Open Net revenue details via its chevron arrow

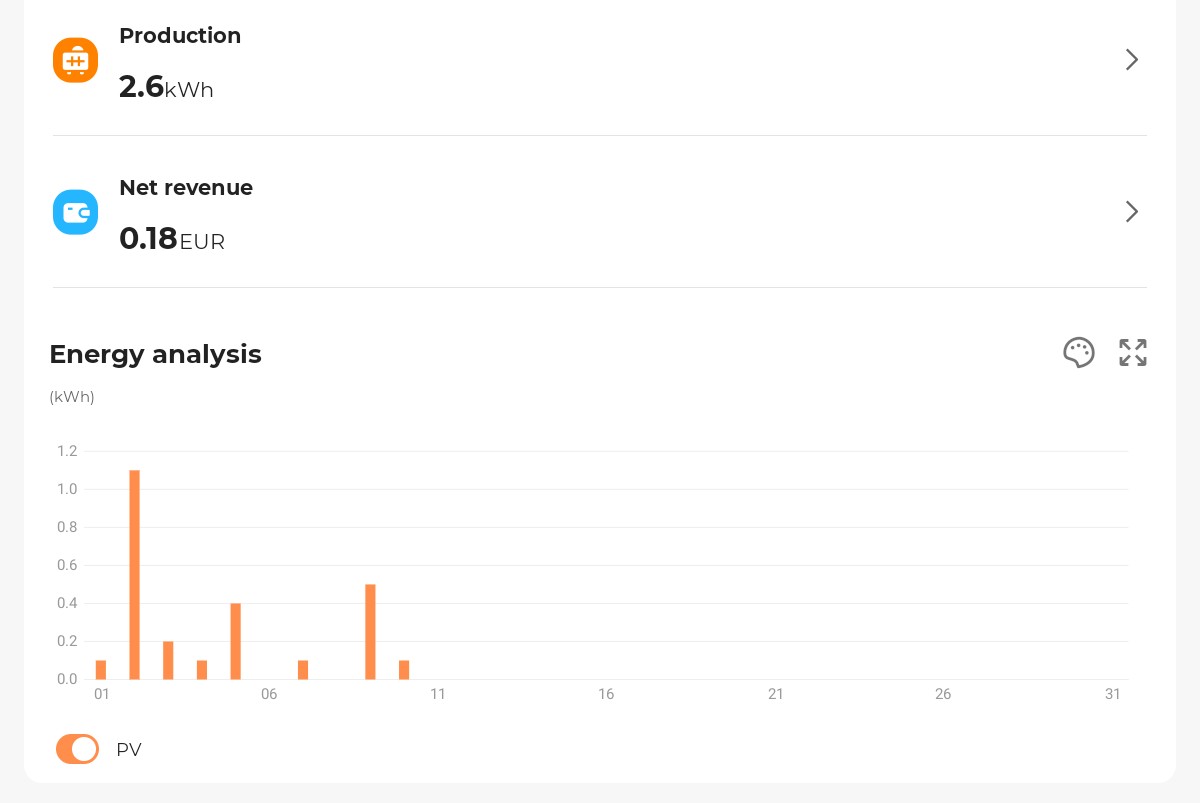tap(1131, 212)
